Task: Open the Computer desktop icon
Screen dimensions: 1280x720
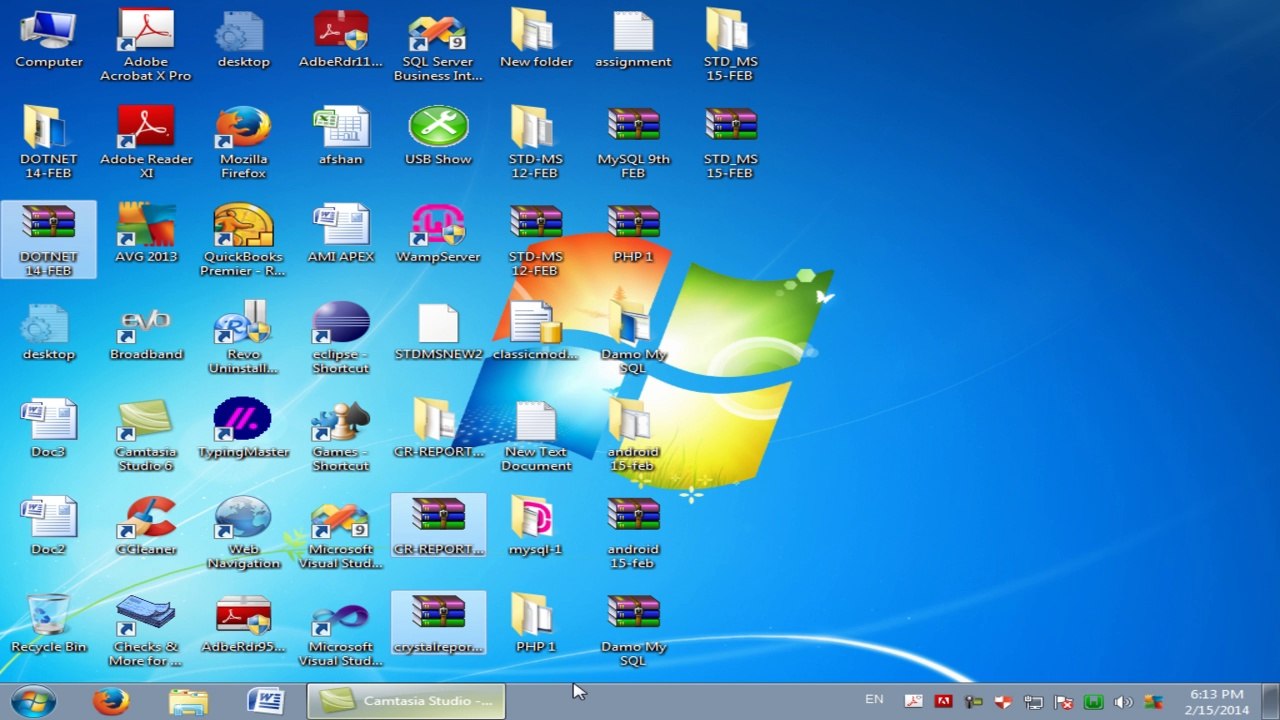Action: click(48, 40)
